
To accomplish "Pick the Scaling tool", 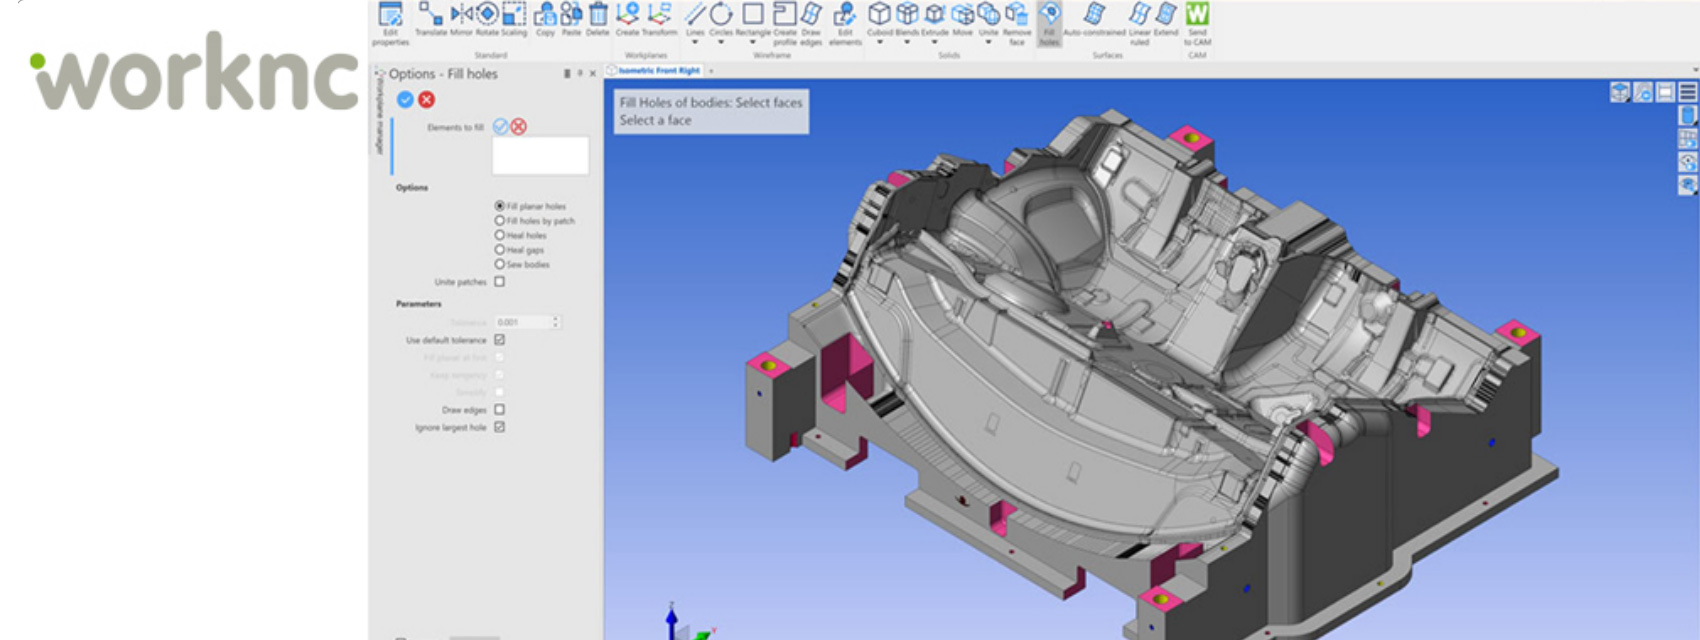I will (514, 19).
